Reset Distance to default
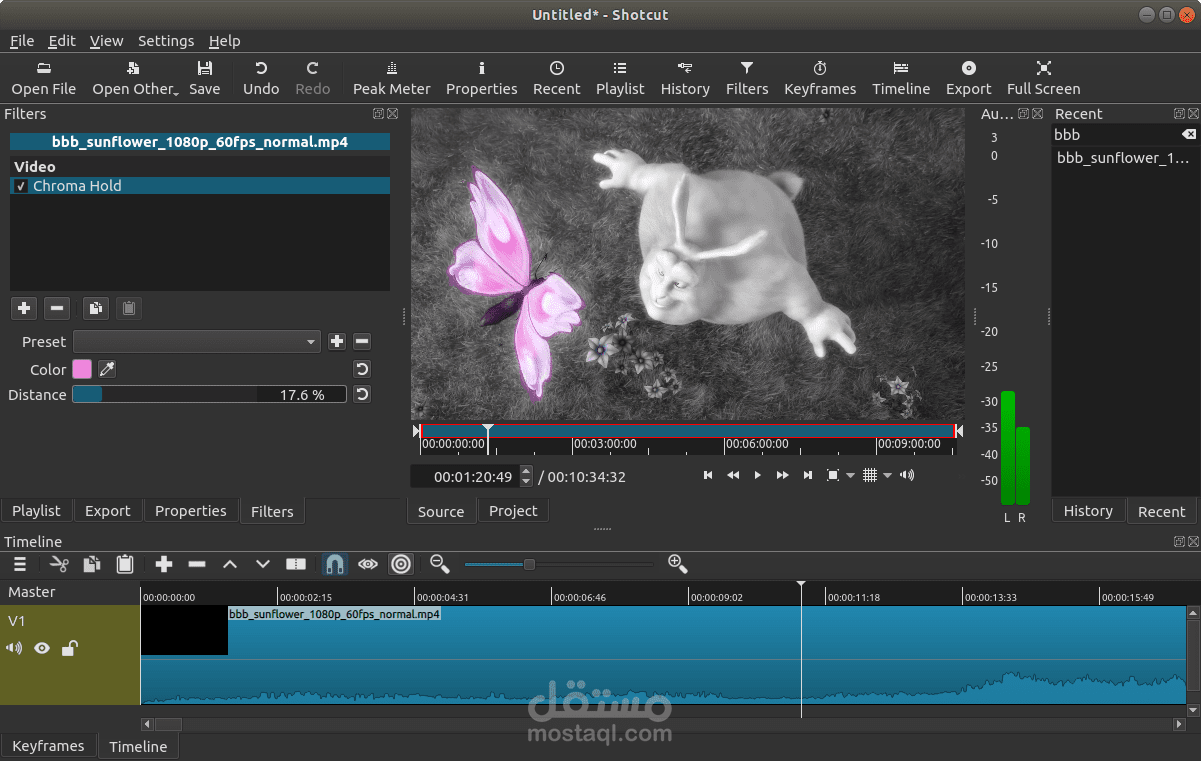The image size is (1201, 761). point(362,394)
